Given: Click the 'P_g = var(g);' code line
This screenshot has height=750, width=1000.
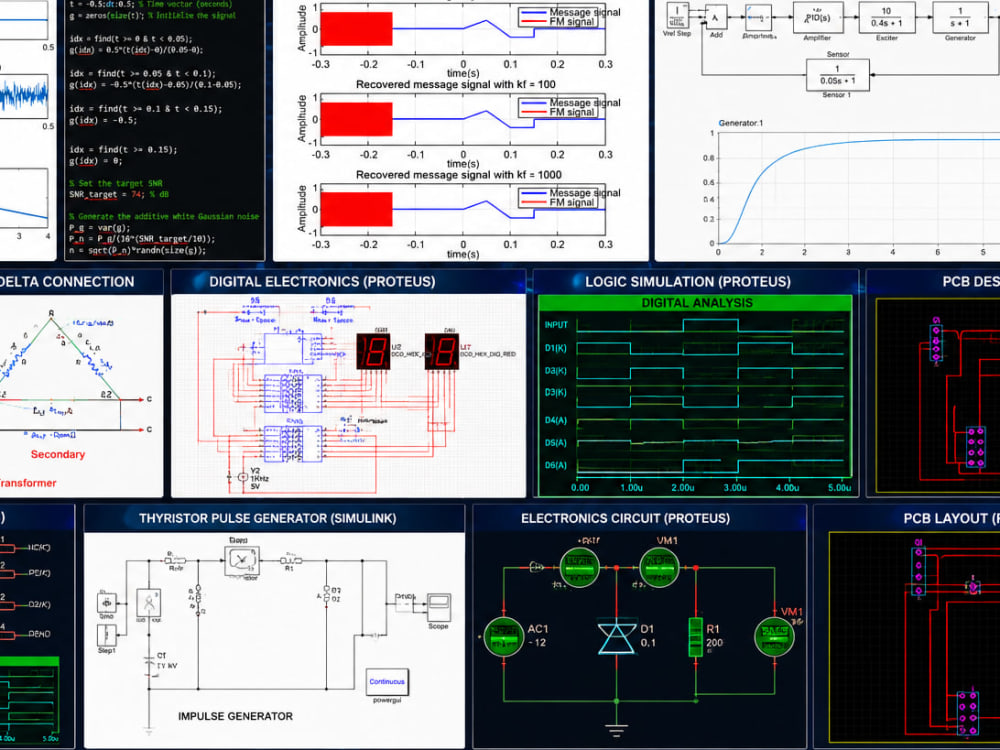Looking at the screenshot, I should click(x=99, y=228).
